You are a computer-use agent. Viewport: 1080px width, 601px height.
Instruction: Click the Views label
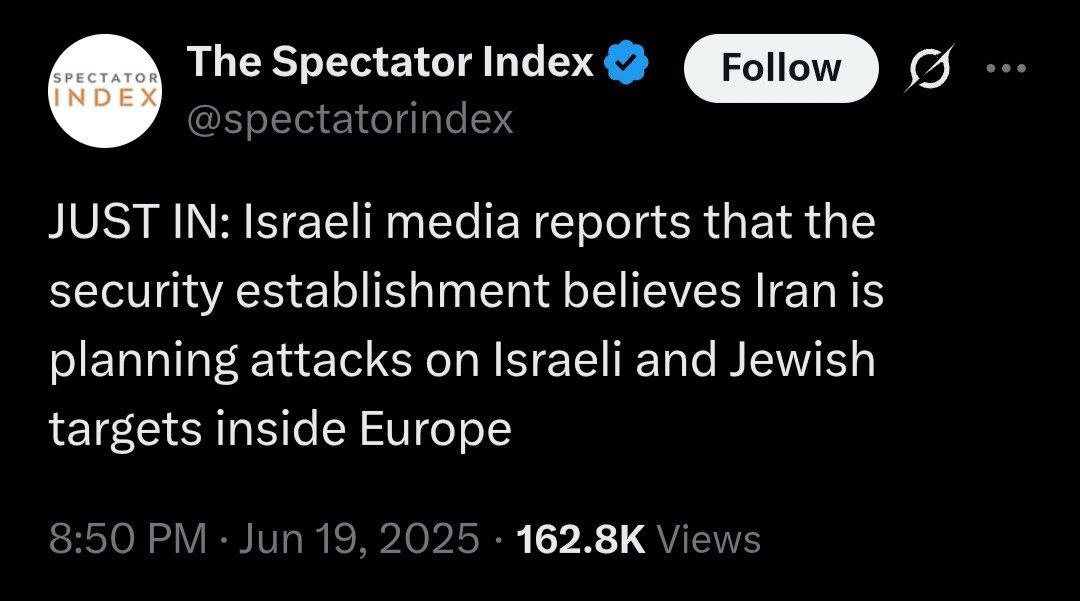tap(712, 539)
